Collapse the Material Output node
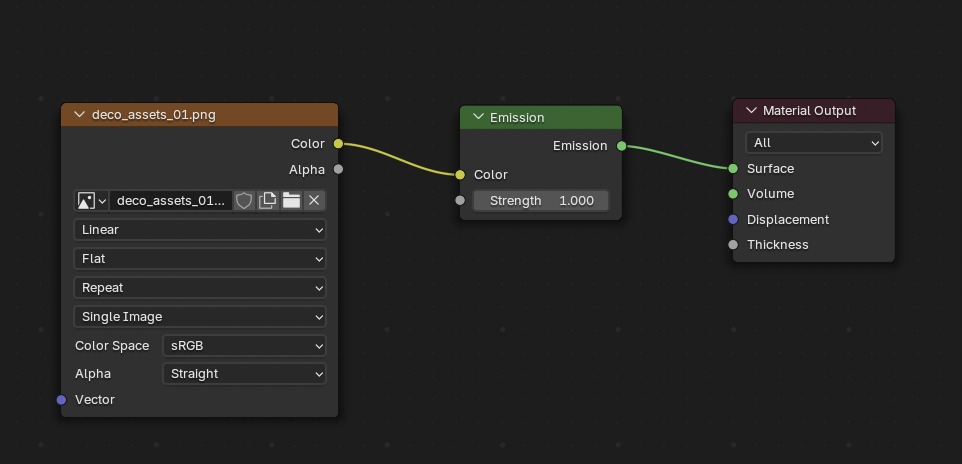The height and width of the screenshot is (464, 962). (751, 111)
